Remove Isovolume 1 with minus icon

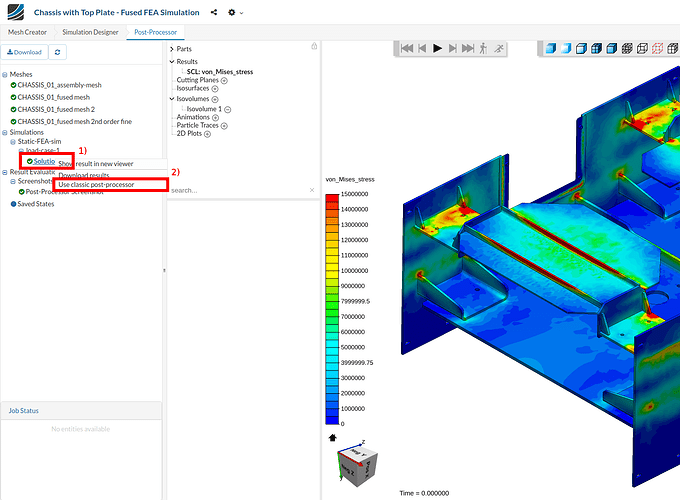click(228, 109)
